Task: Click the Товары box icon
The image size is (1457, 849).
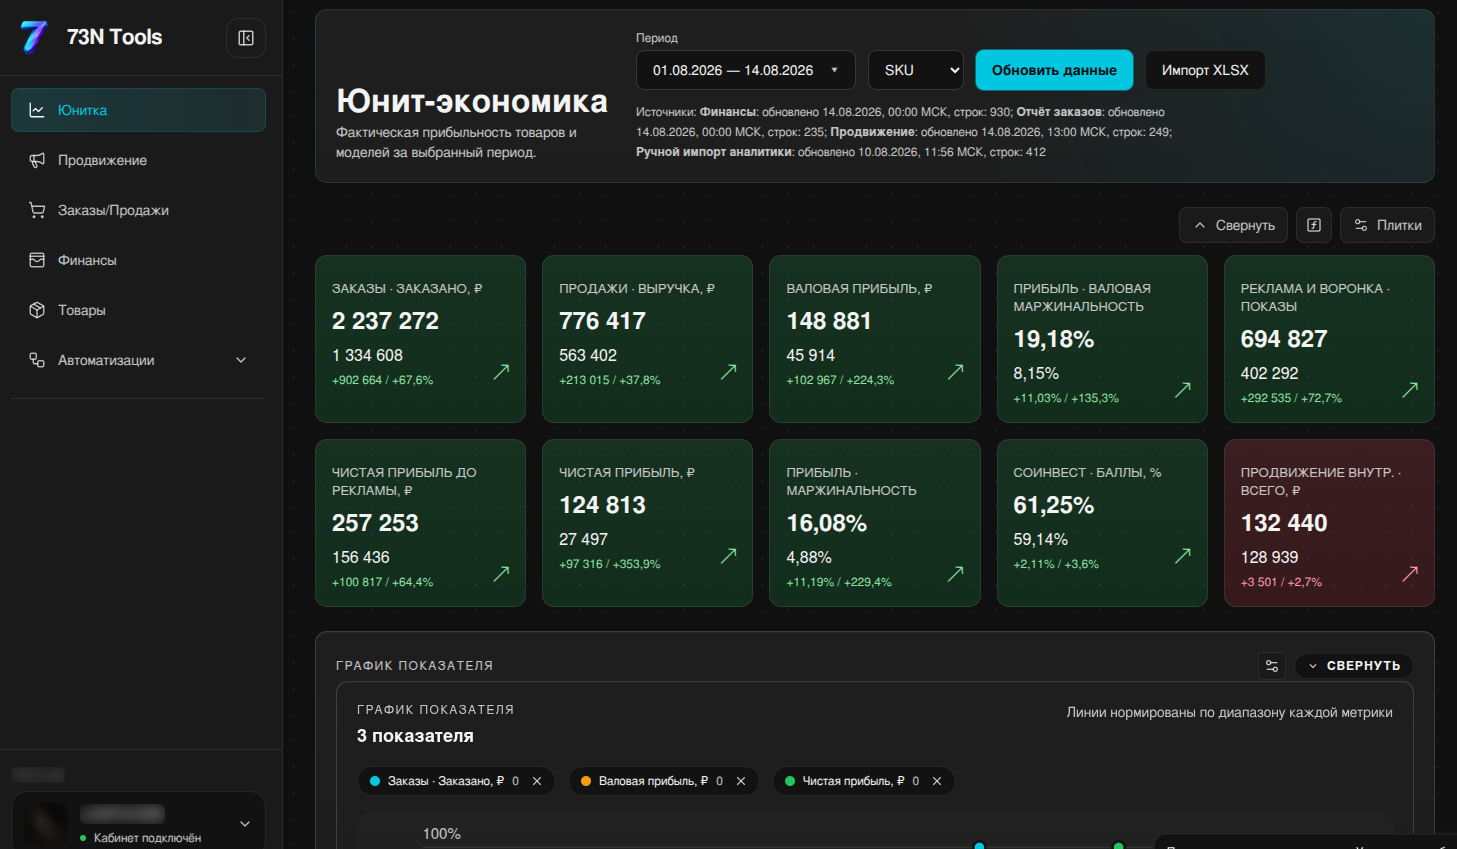Action: click(x=37, y=310)
